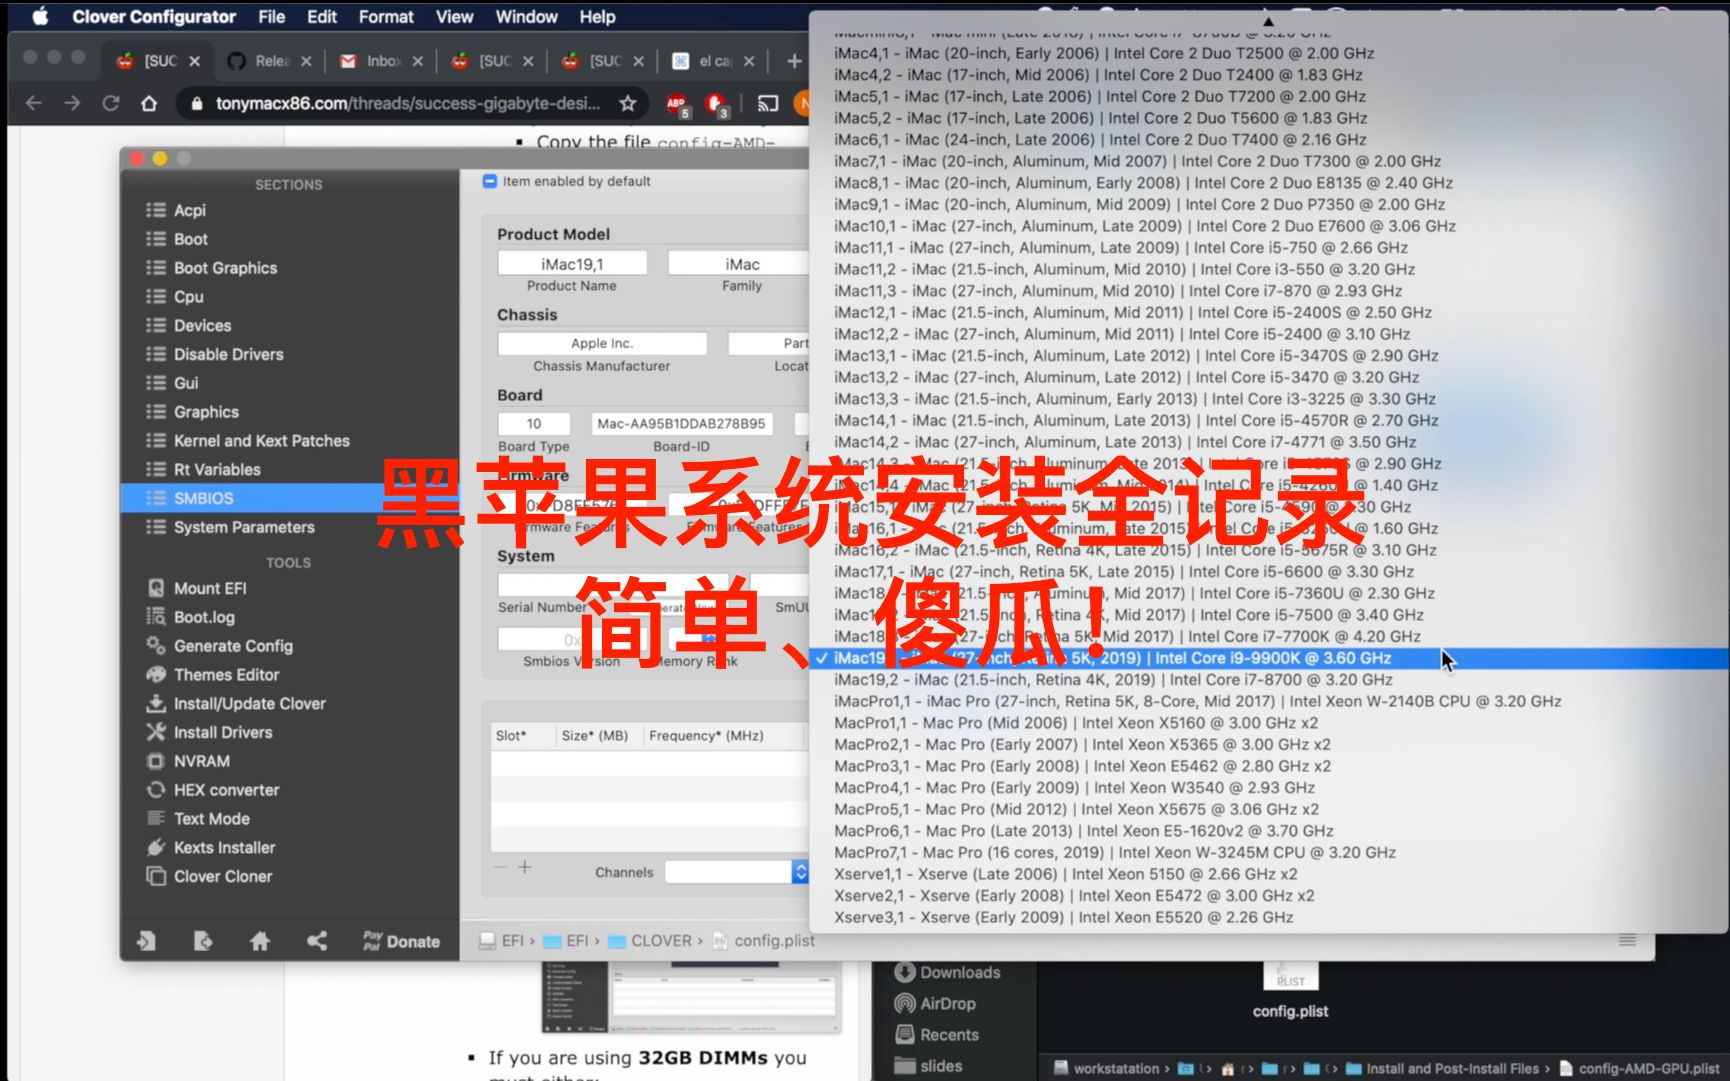Click the export configuration icon in bottom bar
The width and height of the screenshot is (1730, 1081).
pos(203,941)
